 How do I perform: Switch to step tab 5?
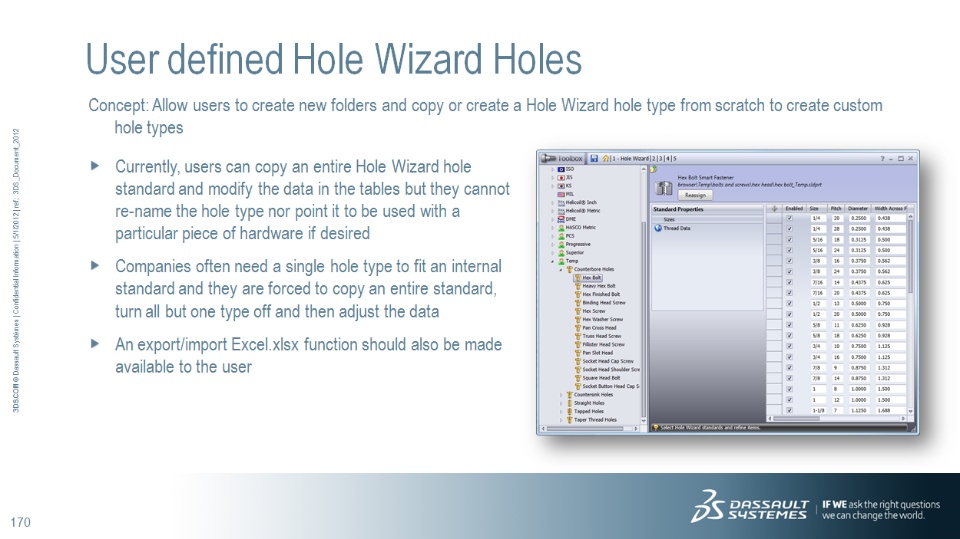[x=675, y=159]
